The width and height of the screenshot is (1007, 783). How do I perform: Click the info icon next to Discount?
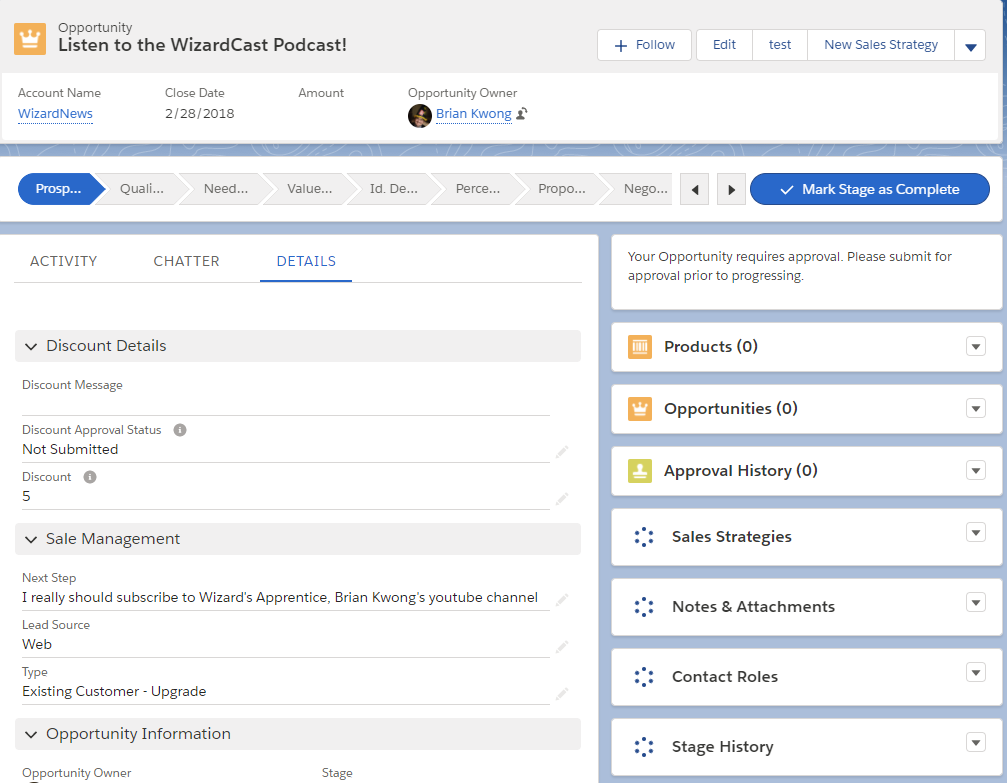pos(90,476)
